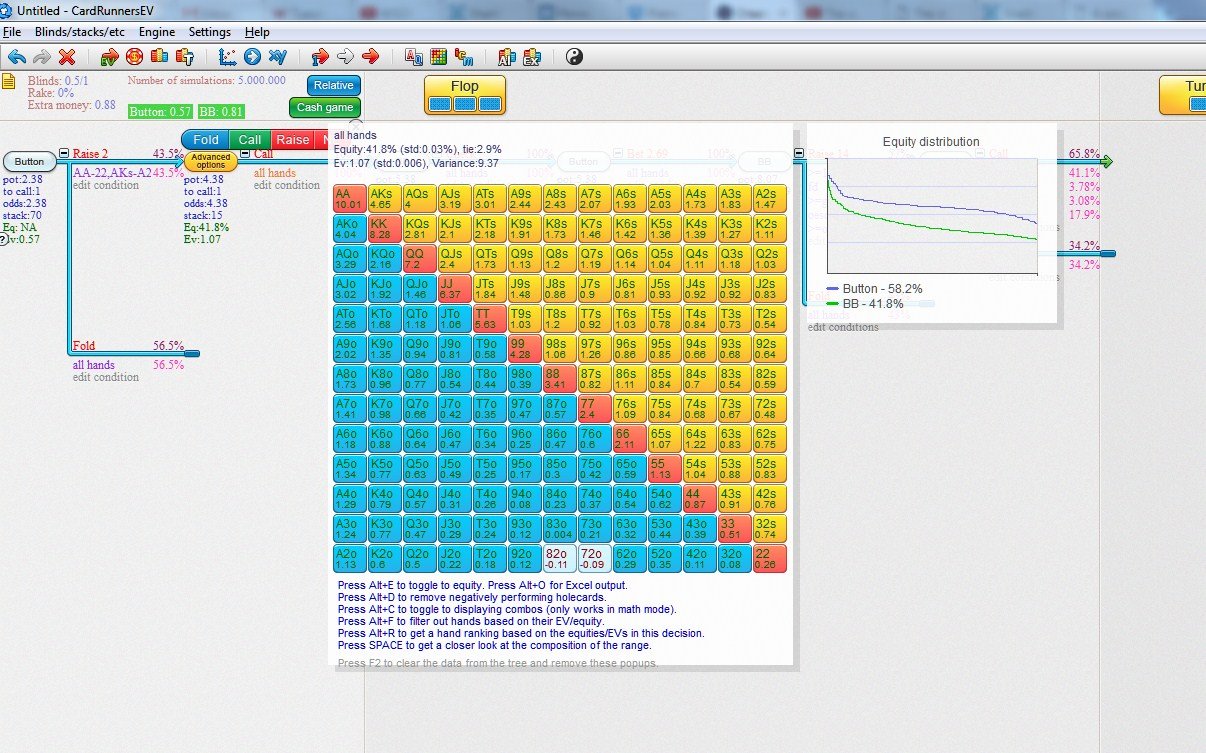Click the blue Fold action button

pyautogui.click(x=206, y=140)
